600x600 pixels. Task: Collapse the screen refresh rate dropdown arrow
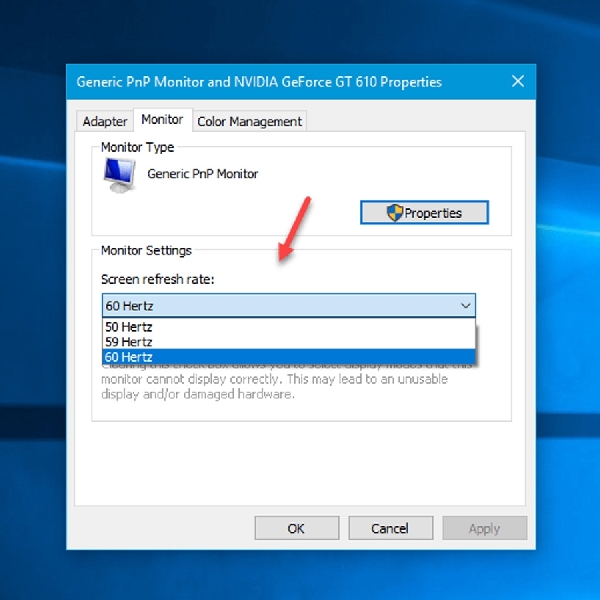point(465,305)
